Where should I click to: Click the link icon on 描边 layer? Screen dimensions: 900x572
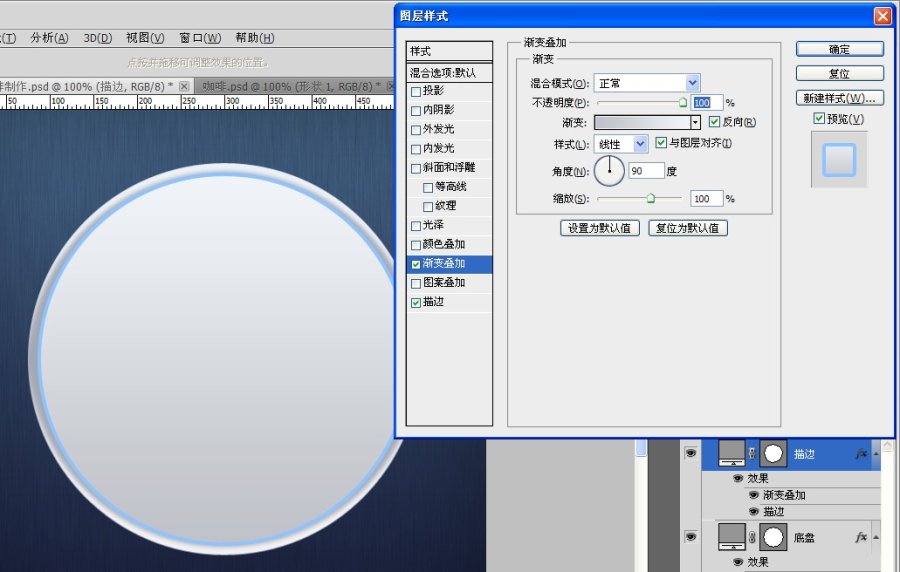point(752,453)
